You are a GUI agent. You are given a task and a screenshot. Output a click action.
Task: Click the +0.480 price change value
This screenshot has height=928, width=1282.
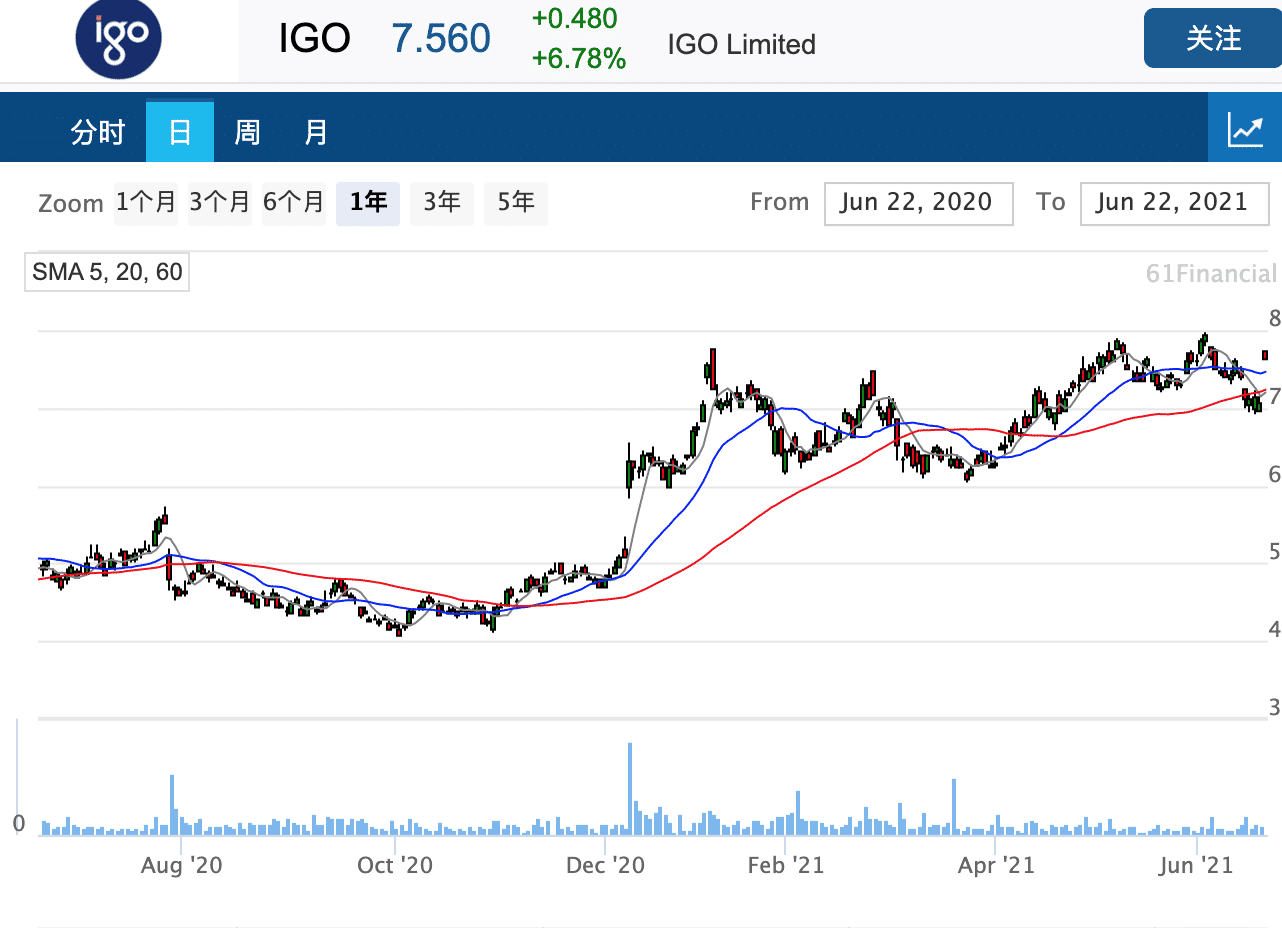click(574, 19)
